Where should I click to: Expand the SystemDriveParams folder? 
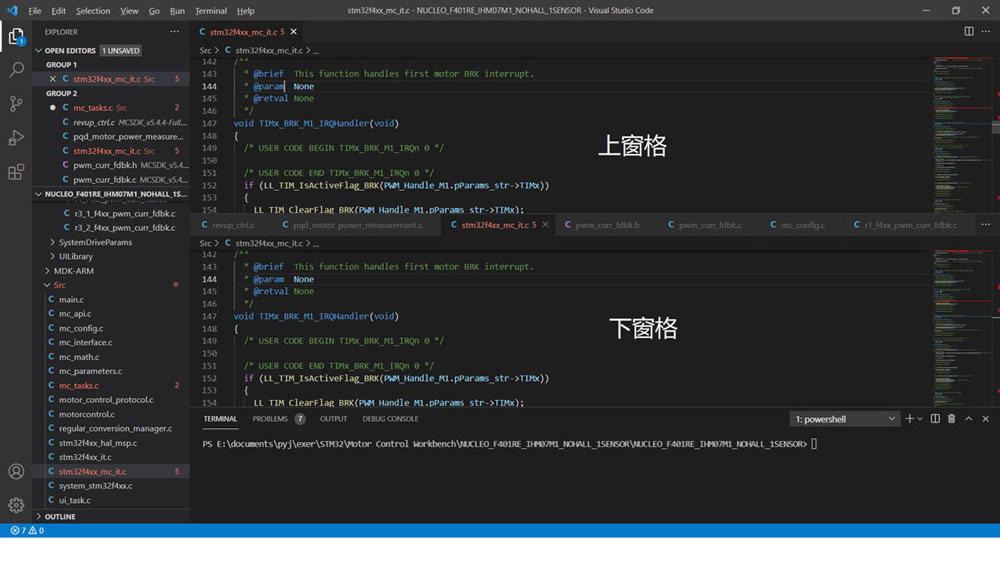(95, 242)
